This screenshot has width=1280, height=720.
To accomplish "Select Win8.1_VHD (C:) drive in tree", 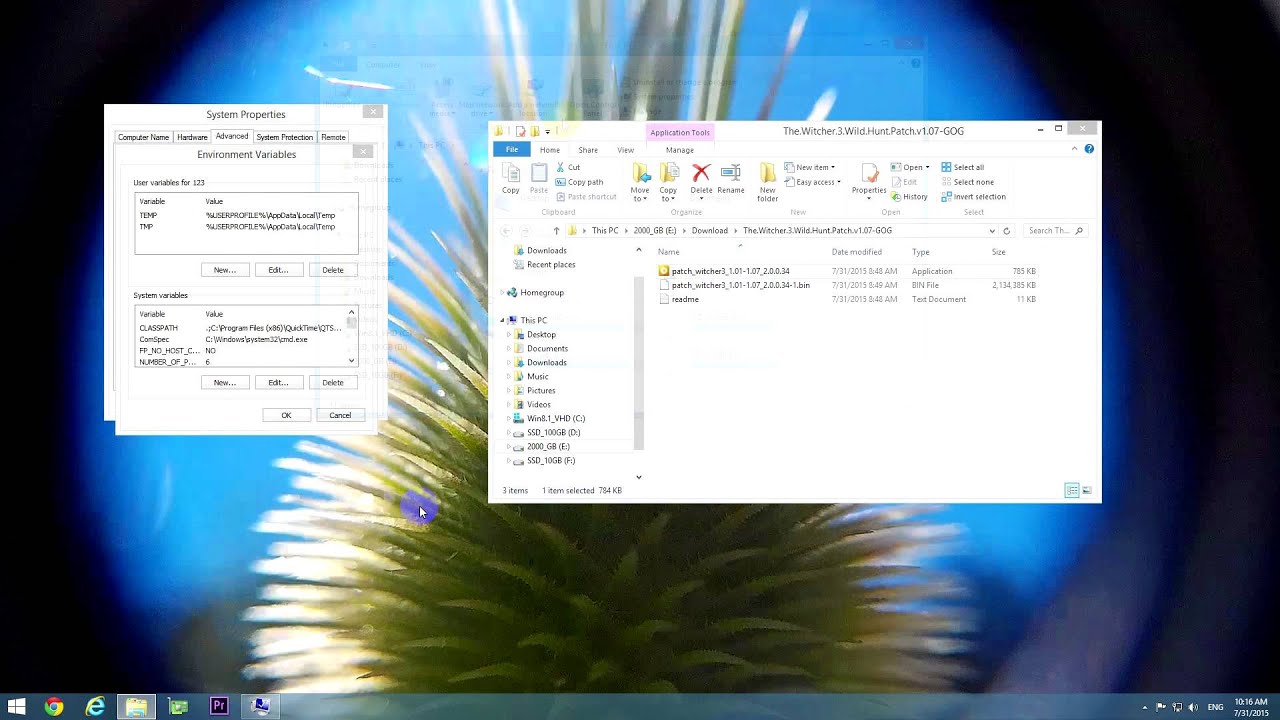I will 555,419.
